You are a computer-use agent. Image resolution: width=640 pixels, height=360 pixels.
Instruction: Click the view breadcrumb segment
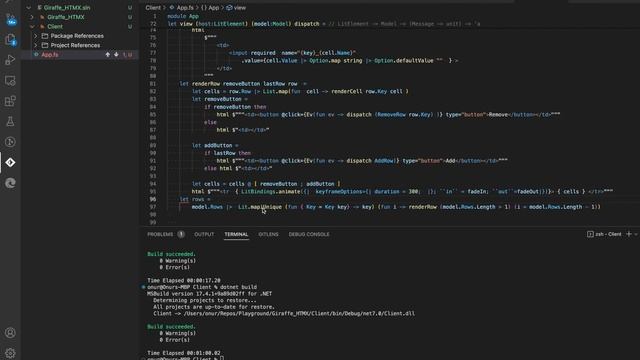coord(236,8)
